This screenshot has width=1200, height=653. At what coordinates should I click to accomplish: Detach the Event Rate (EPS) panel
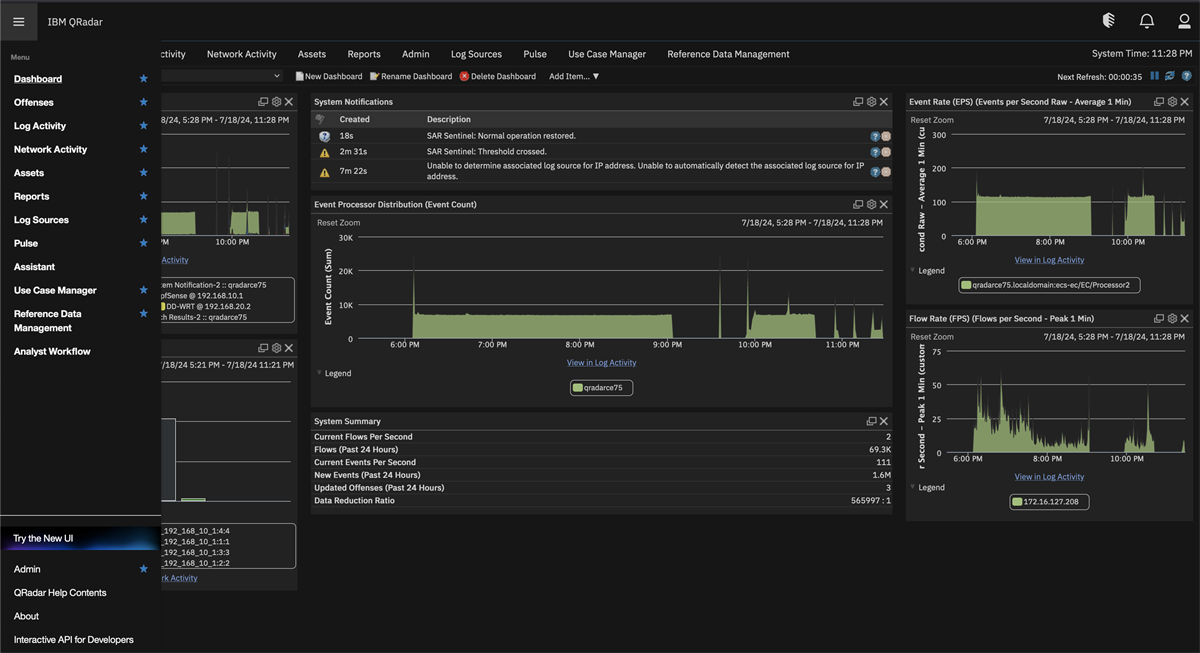pos(1159,102)
